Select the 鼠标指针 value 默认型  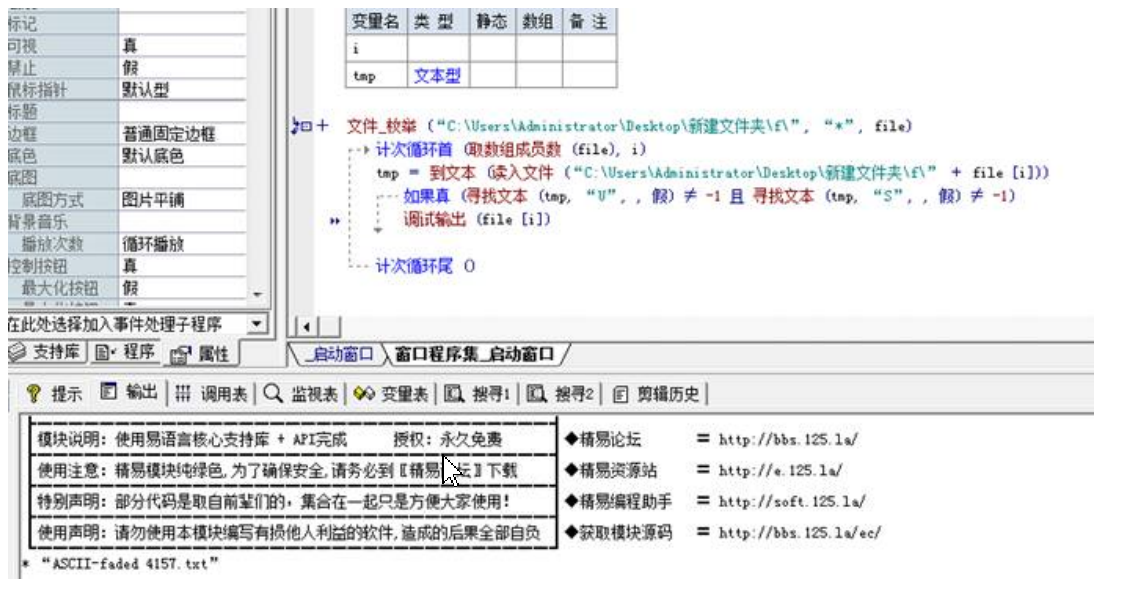tap(182, 89)
